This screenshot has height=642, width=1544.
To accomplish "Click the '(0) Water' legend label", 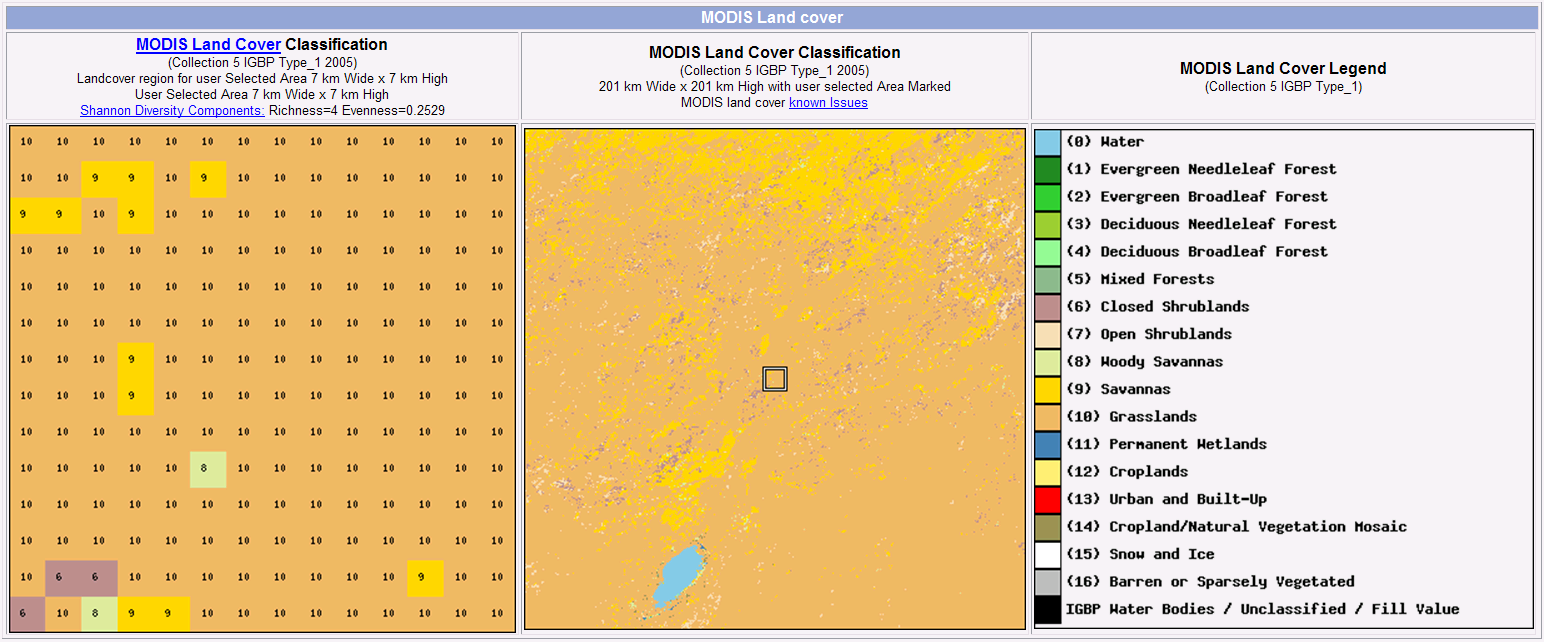I will (x=1105, y=142).
